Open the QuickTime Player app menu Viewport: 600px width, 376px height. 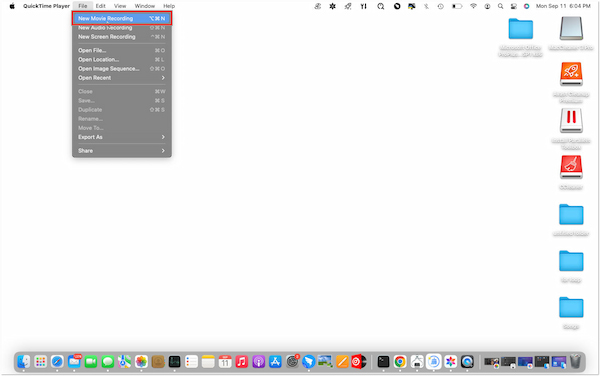(x=46, y=6)
